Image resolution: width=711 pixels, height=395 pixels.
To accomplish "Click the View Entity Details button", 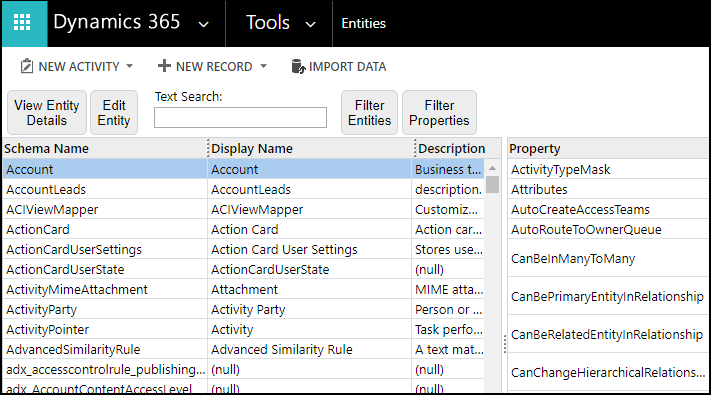I will pos(47,112).
